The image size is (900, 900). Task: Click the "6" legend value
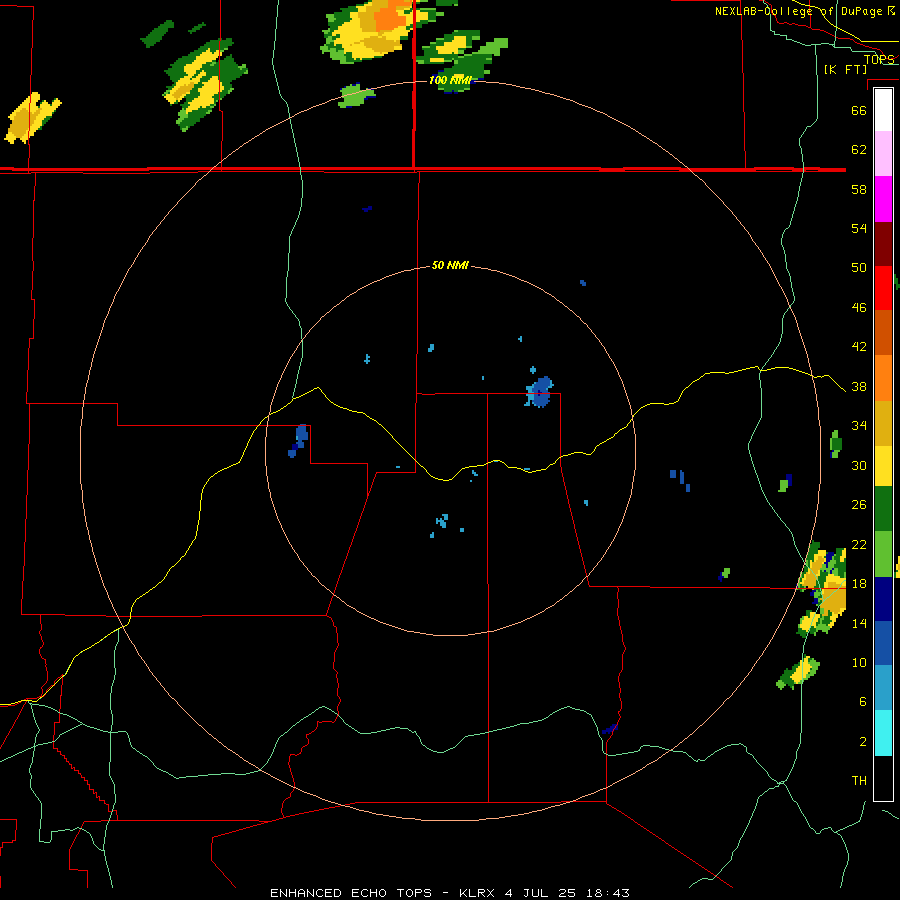point(863,701)
